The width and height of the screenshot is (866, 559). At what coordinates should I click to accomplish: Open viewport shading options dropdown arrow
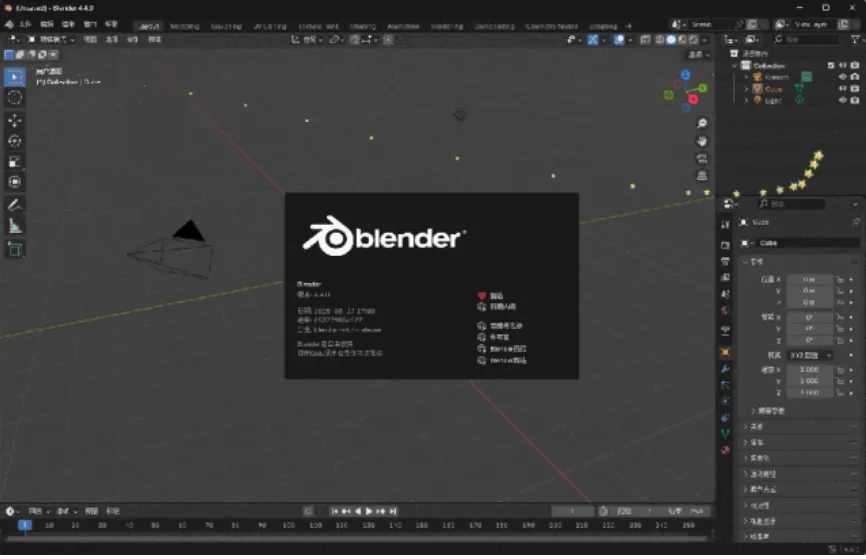(x=704, y=40)
